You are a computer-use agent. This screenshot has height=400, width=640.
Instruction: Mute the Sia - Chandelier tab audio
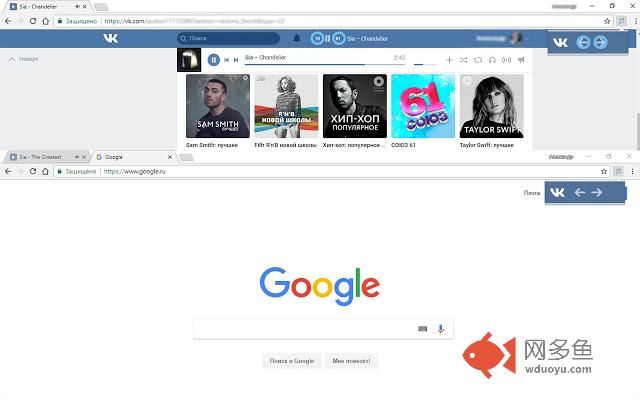[78, 7]
